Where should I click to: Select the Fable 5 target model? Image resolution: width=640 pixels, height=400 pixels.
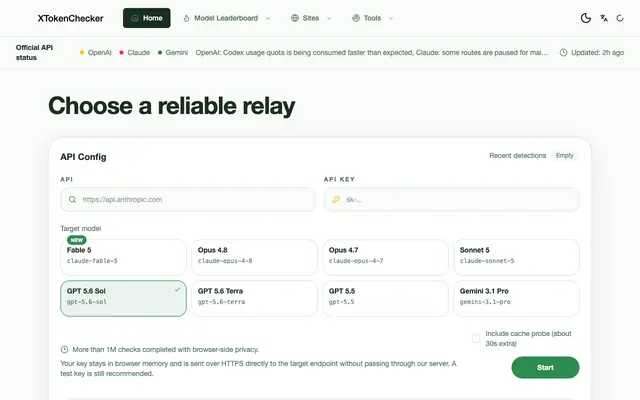123,257
